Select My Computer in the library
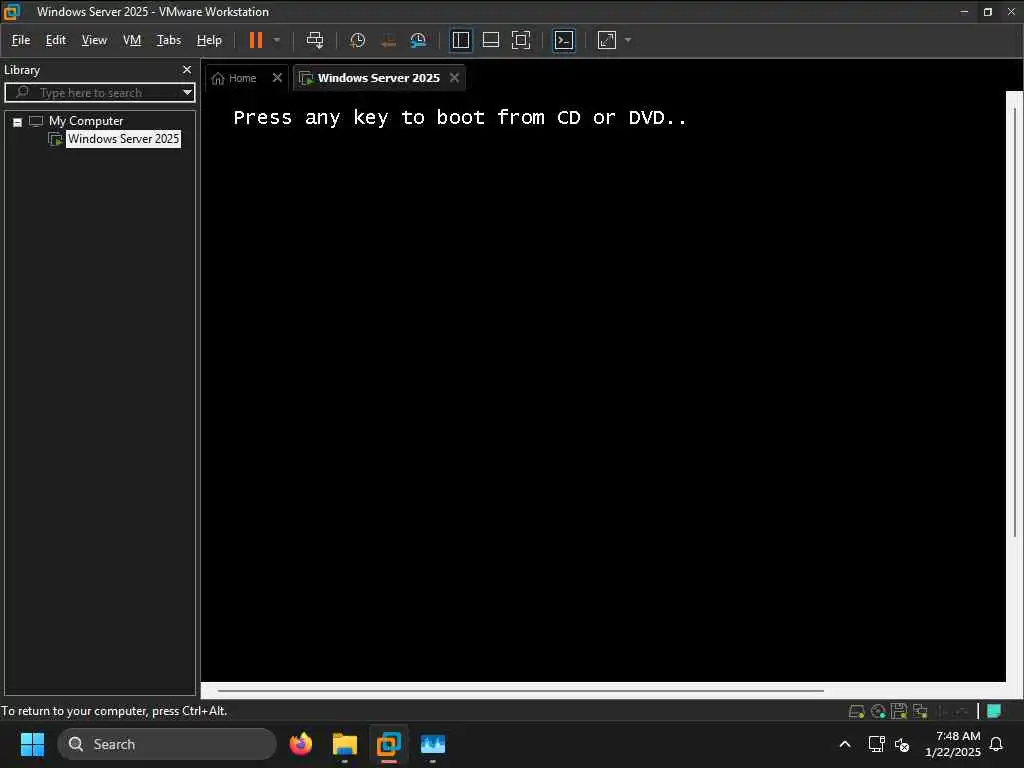 (x=86, y=121)
